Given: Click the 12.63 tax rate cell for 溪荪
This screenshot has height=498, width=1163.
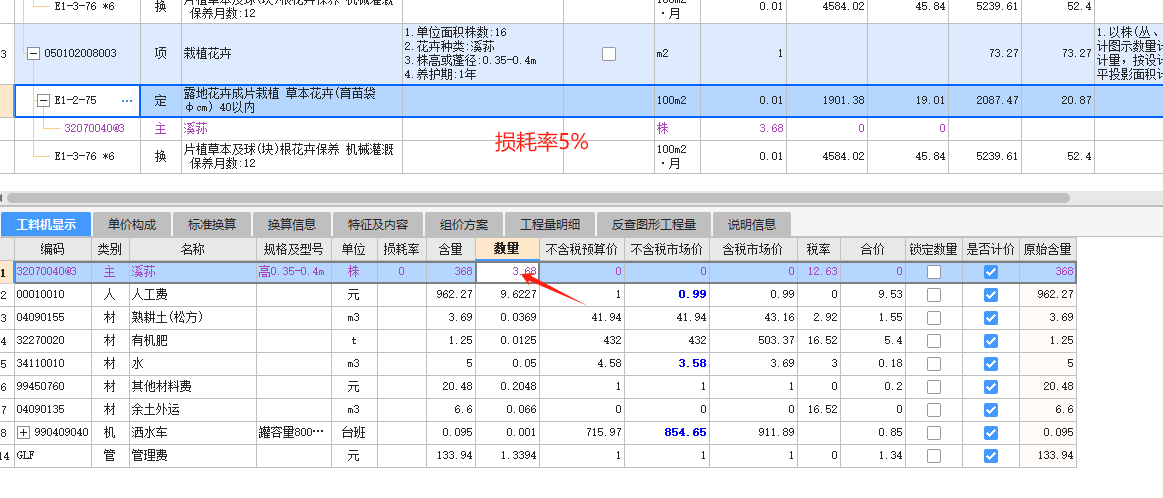Looking at the screenshot, I should pos(818,272).
